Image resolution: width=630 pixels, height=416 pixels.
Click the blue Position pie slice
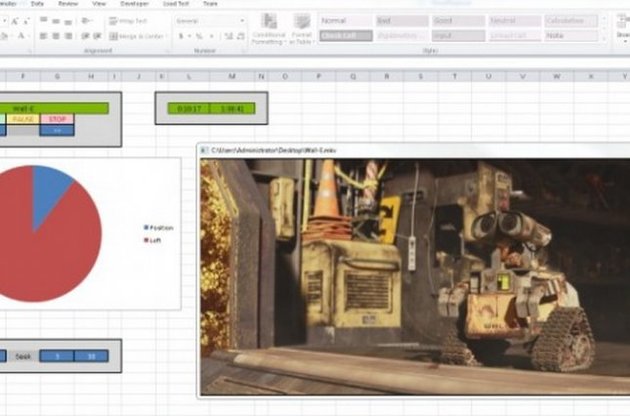52,188
